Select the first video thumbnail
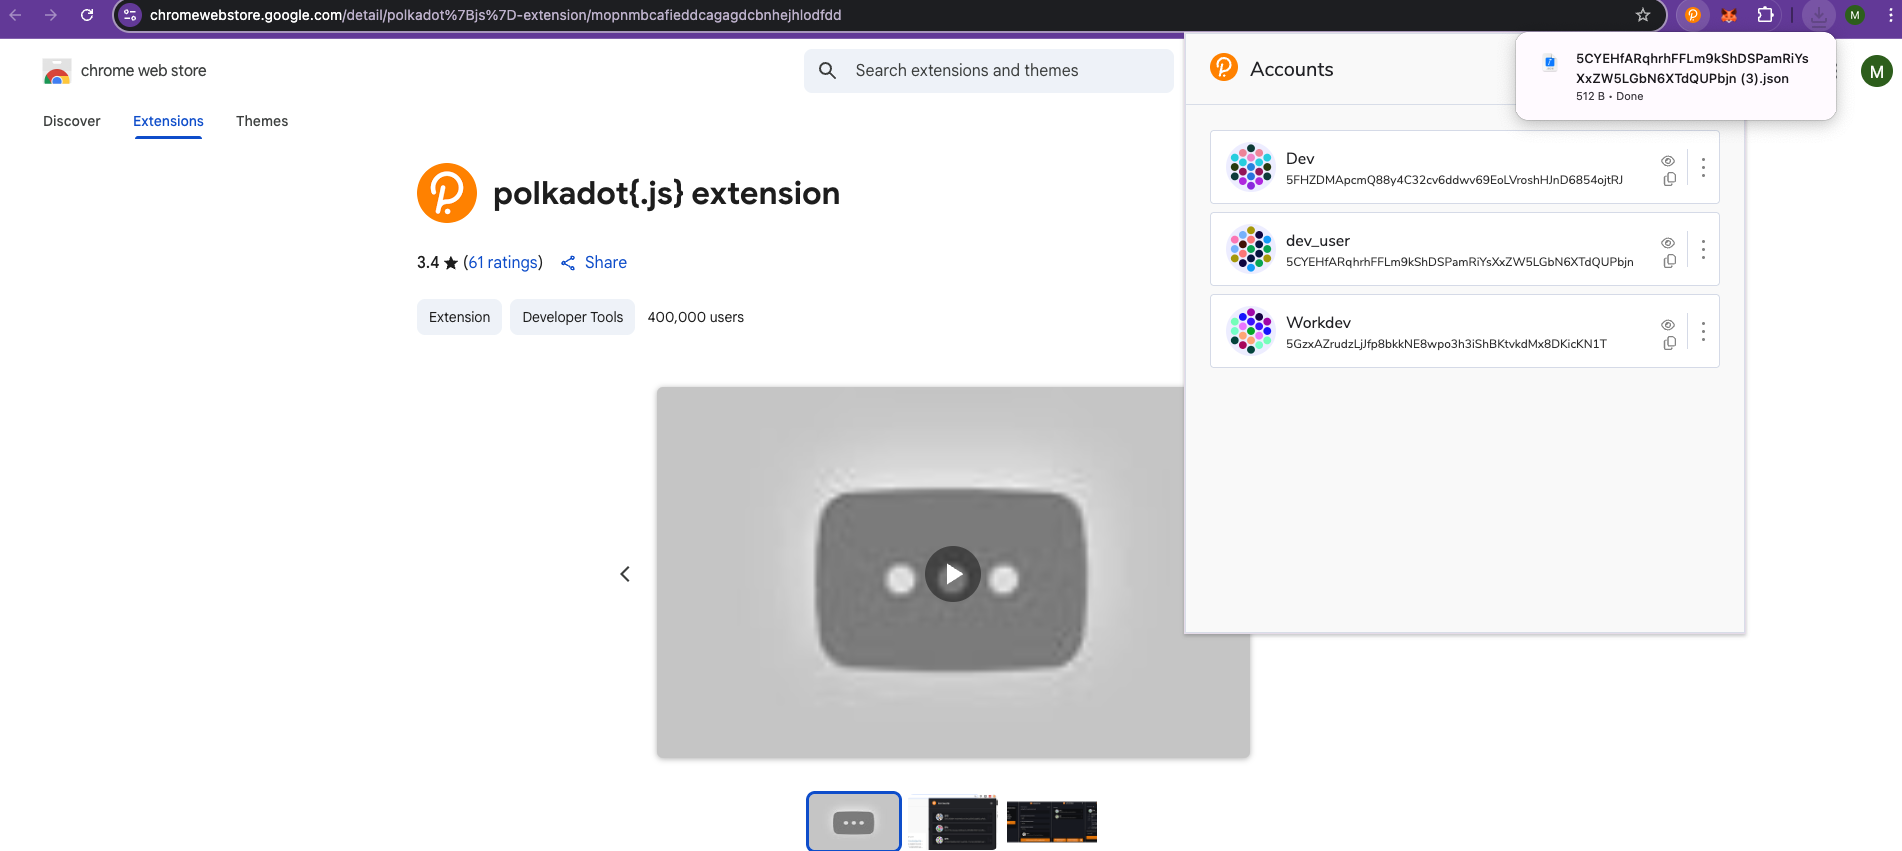The width and height of the screenshot is (1902, 851). [854, 822]
